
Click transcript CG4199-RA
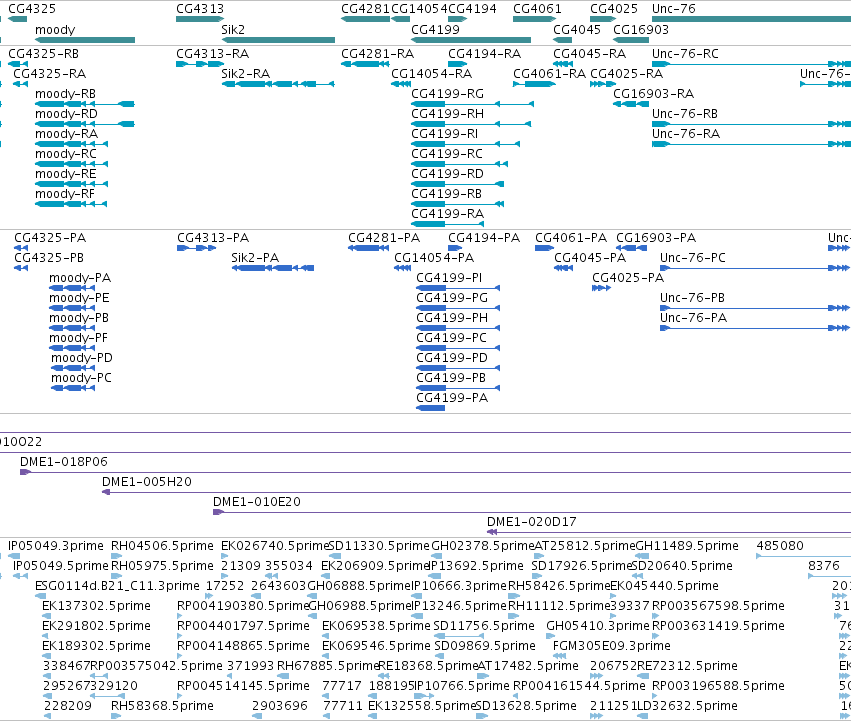click(x=447, y=224)
